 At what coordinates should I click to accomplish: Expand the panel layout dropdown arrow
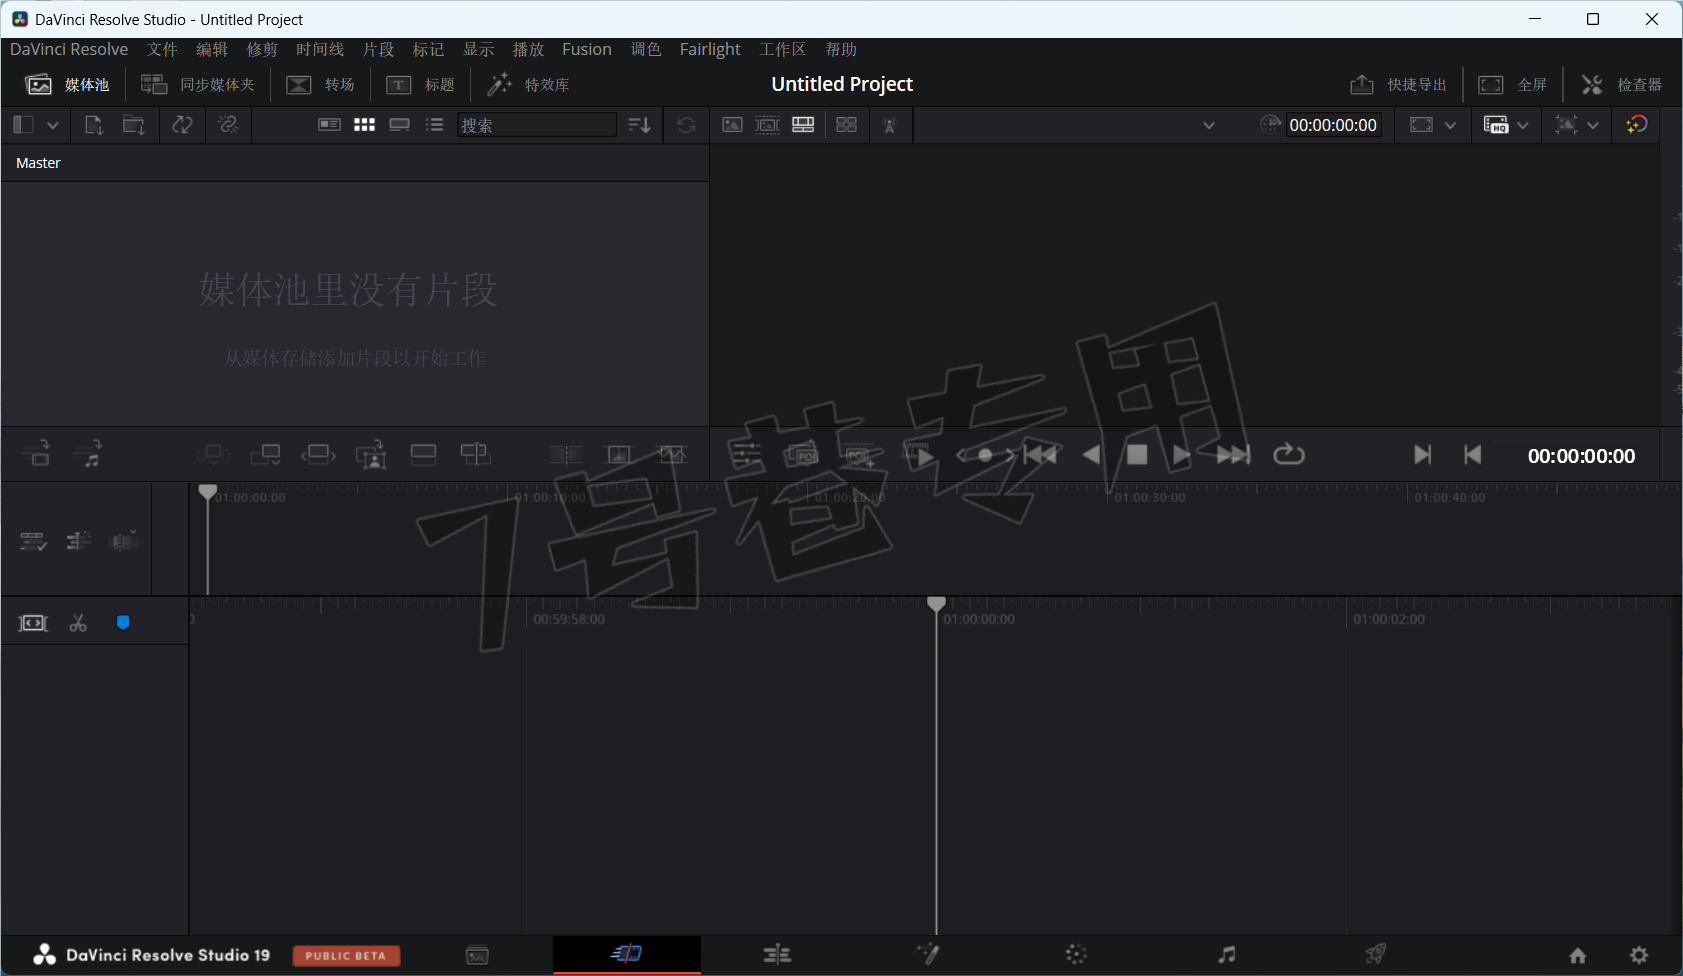[53, 125]
